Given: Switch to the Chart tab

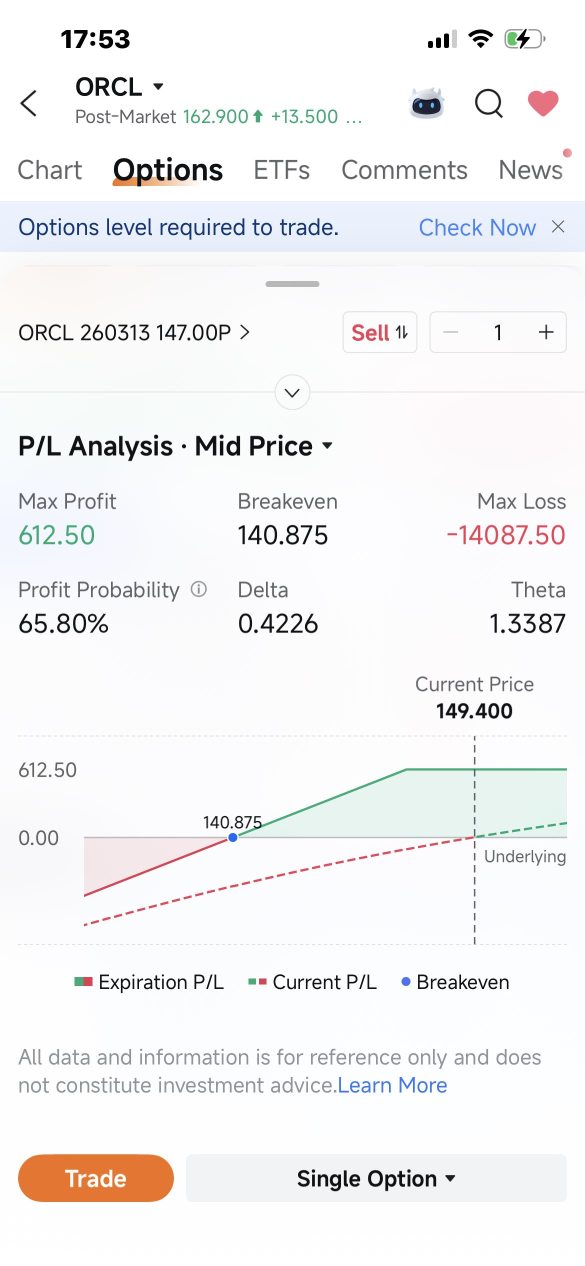Looking at the screenshot, I should click(50, 170).
